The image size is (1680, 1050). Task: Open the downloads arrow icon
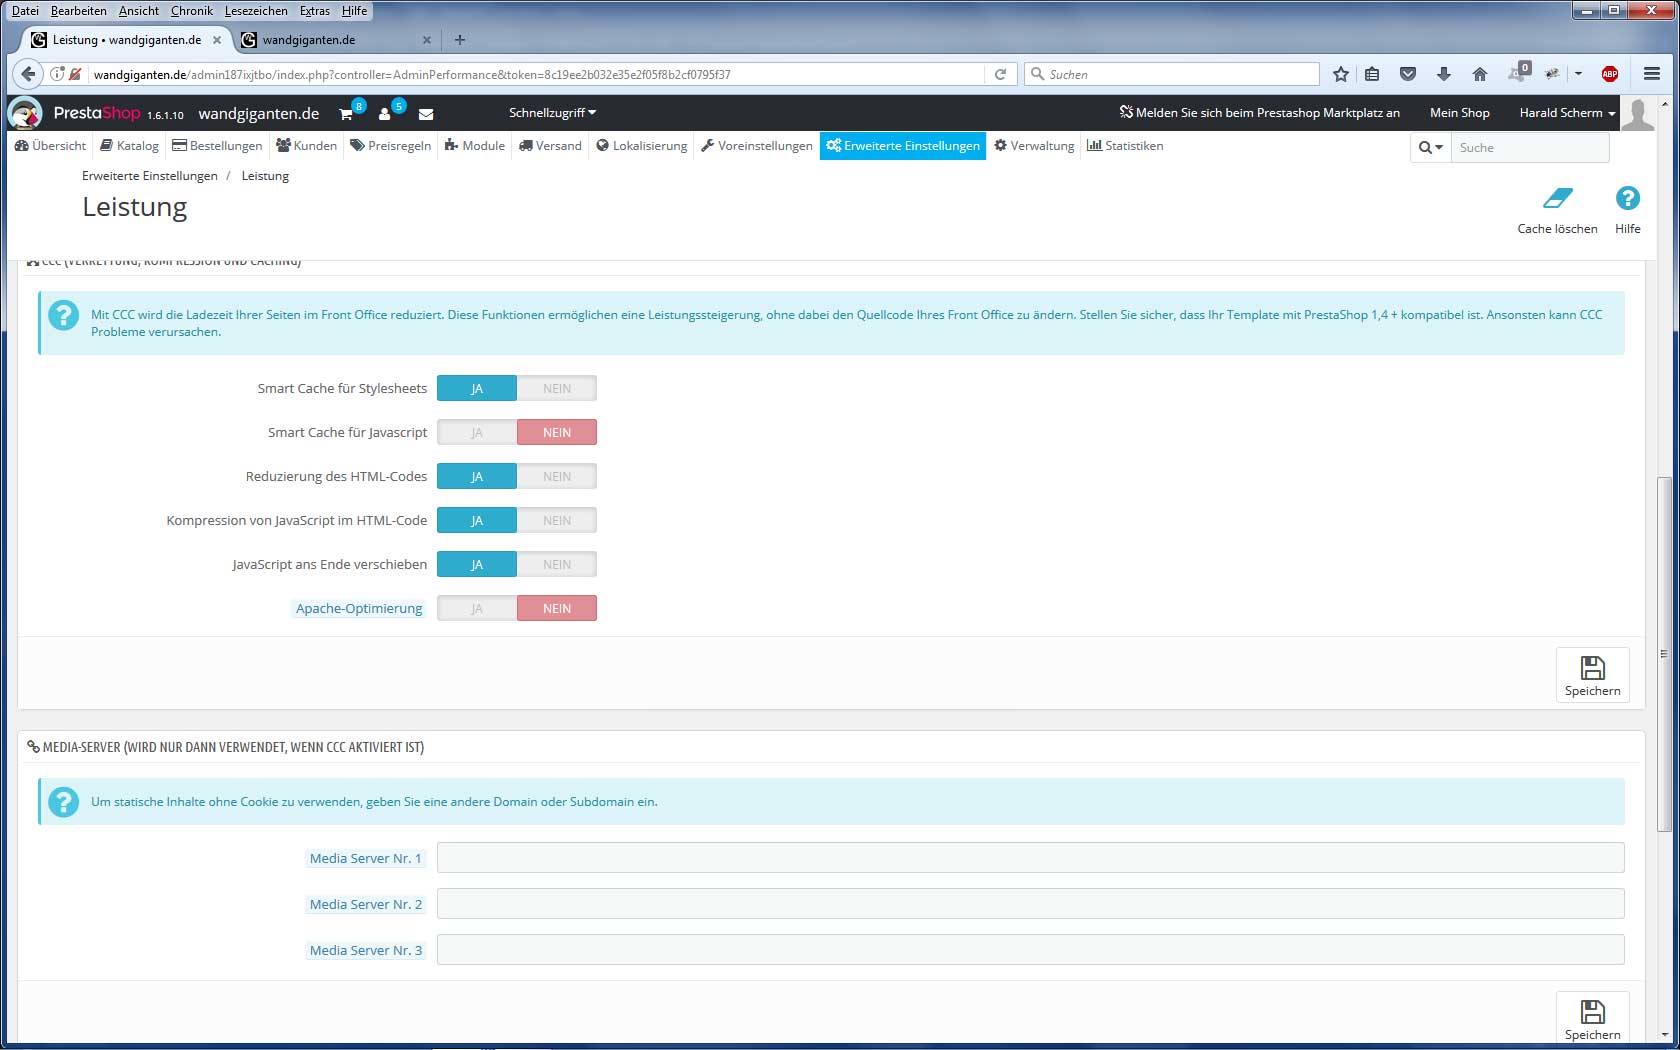1443,74
